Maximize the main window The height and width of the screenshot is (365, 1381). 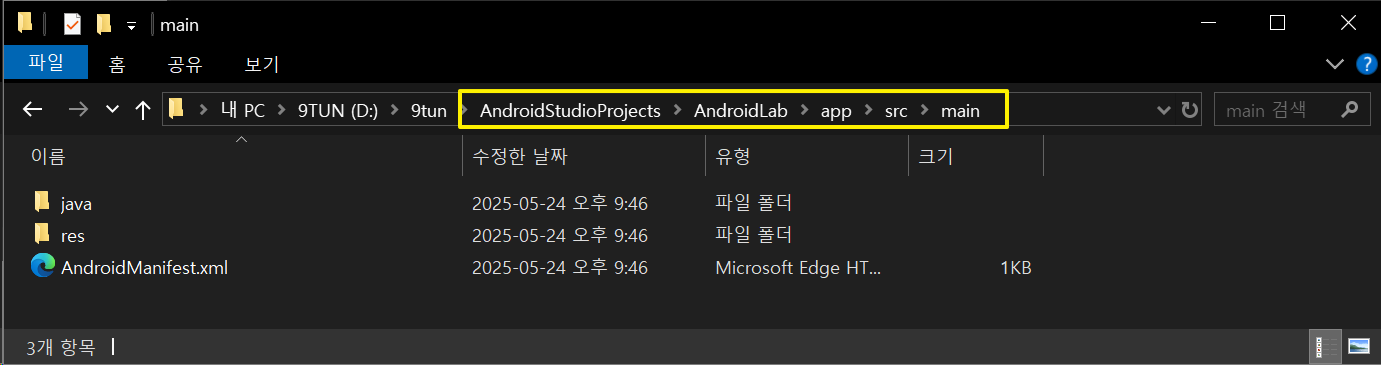click(x=1277, y=23)
